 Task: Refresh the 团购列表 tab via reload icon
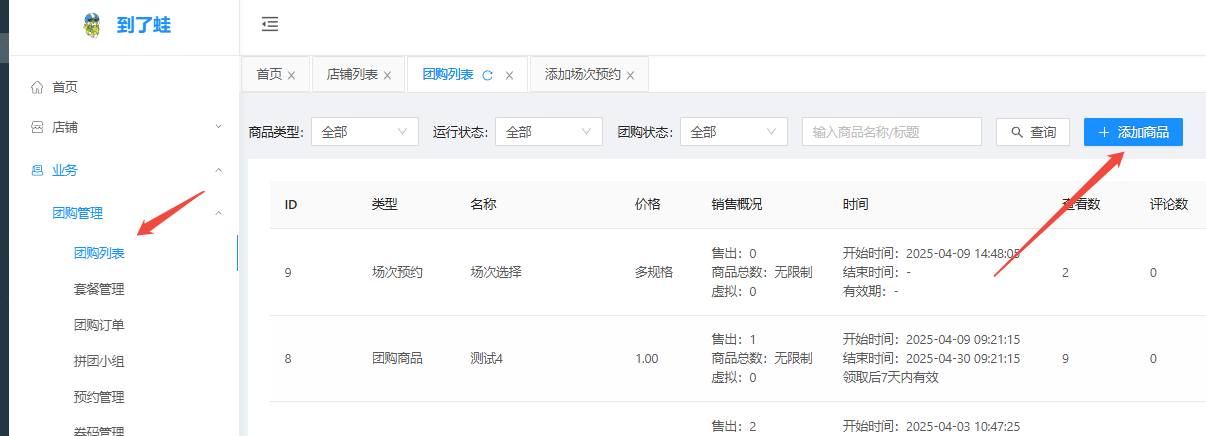(x=488, y=75)
